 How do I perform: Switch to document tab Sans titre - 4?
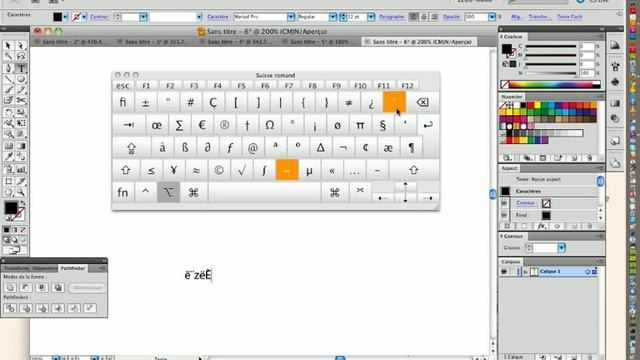click(x=238, y=42)
